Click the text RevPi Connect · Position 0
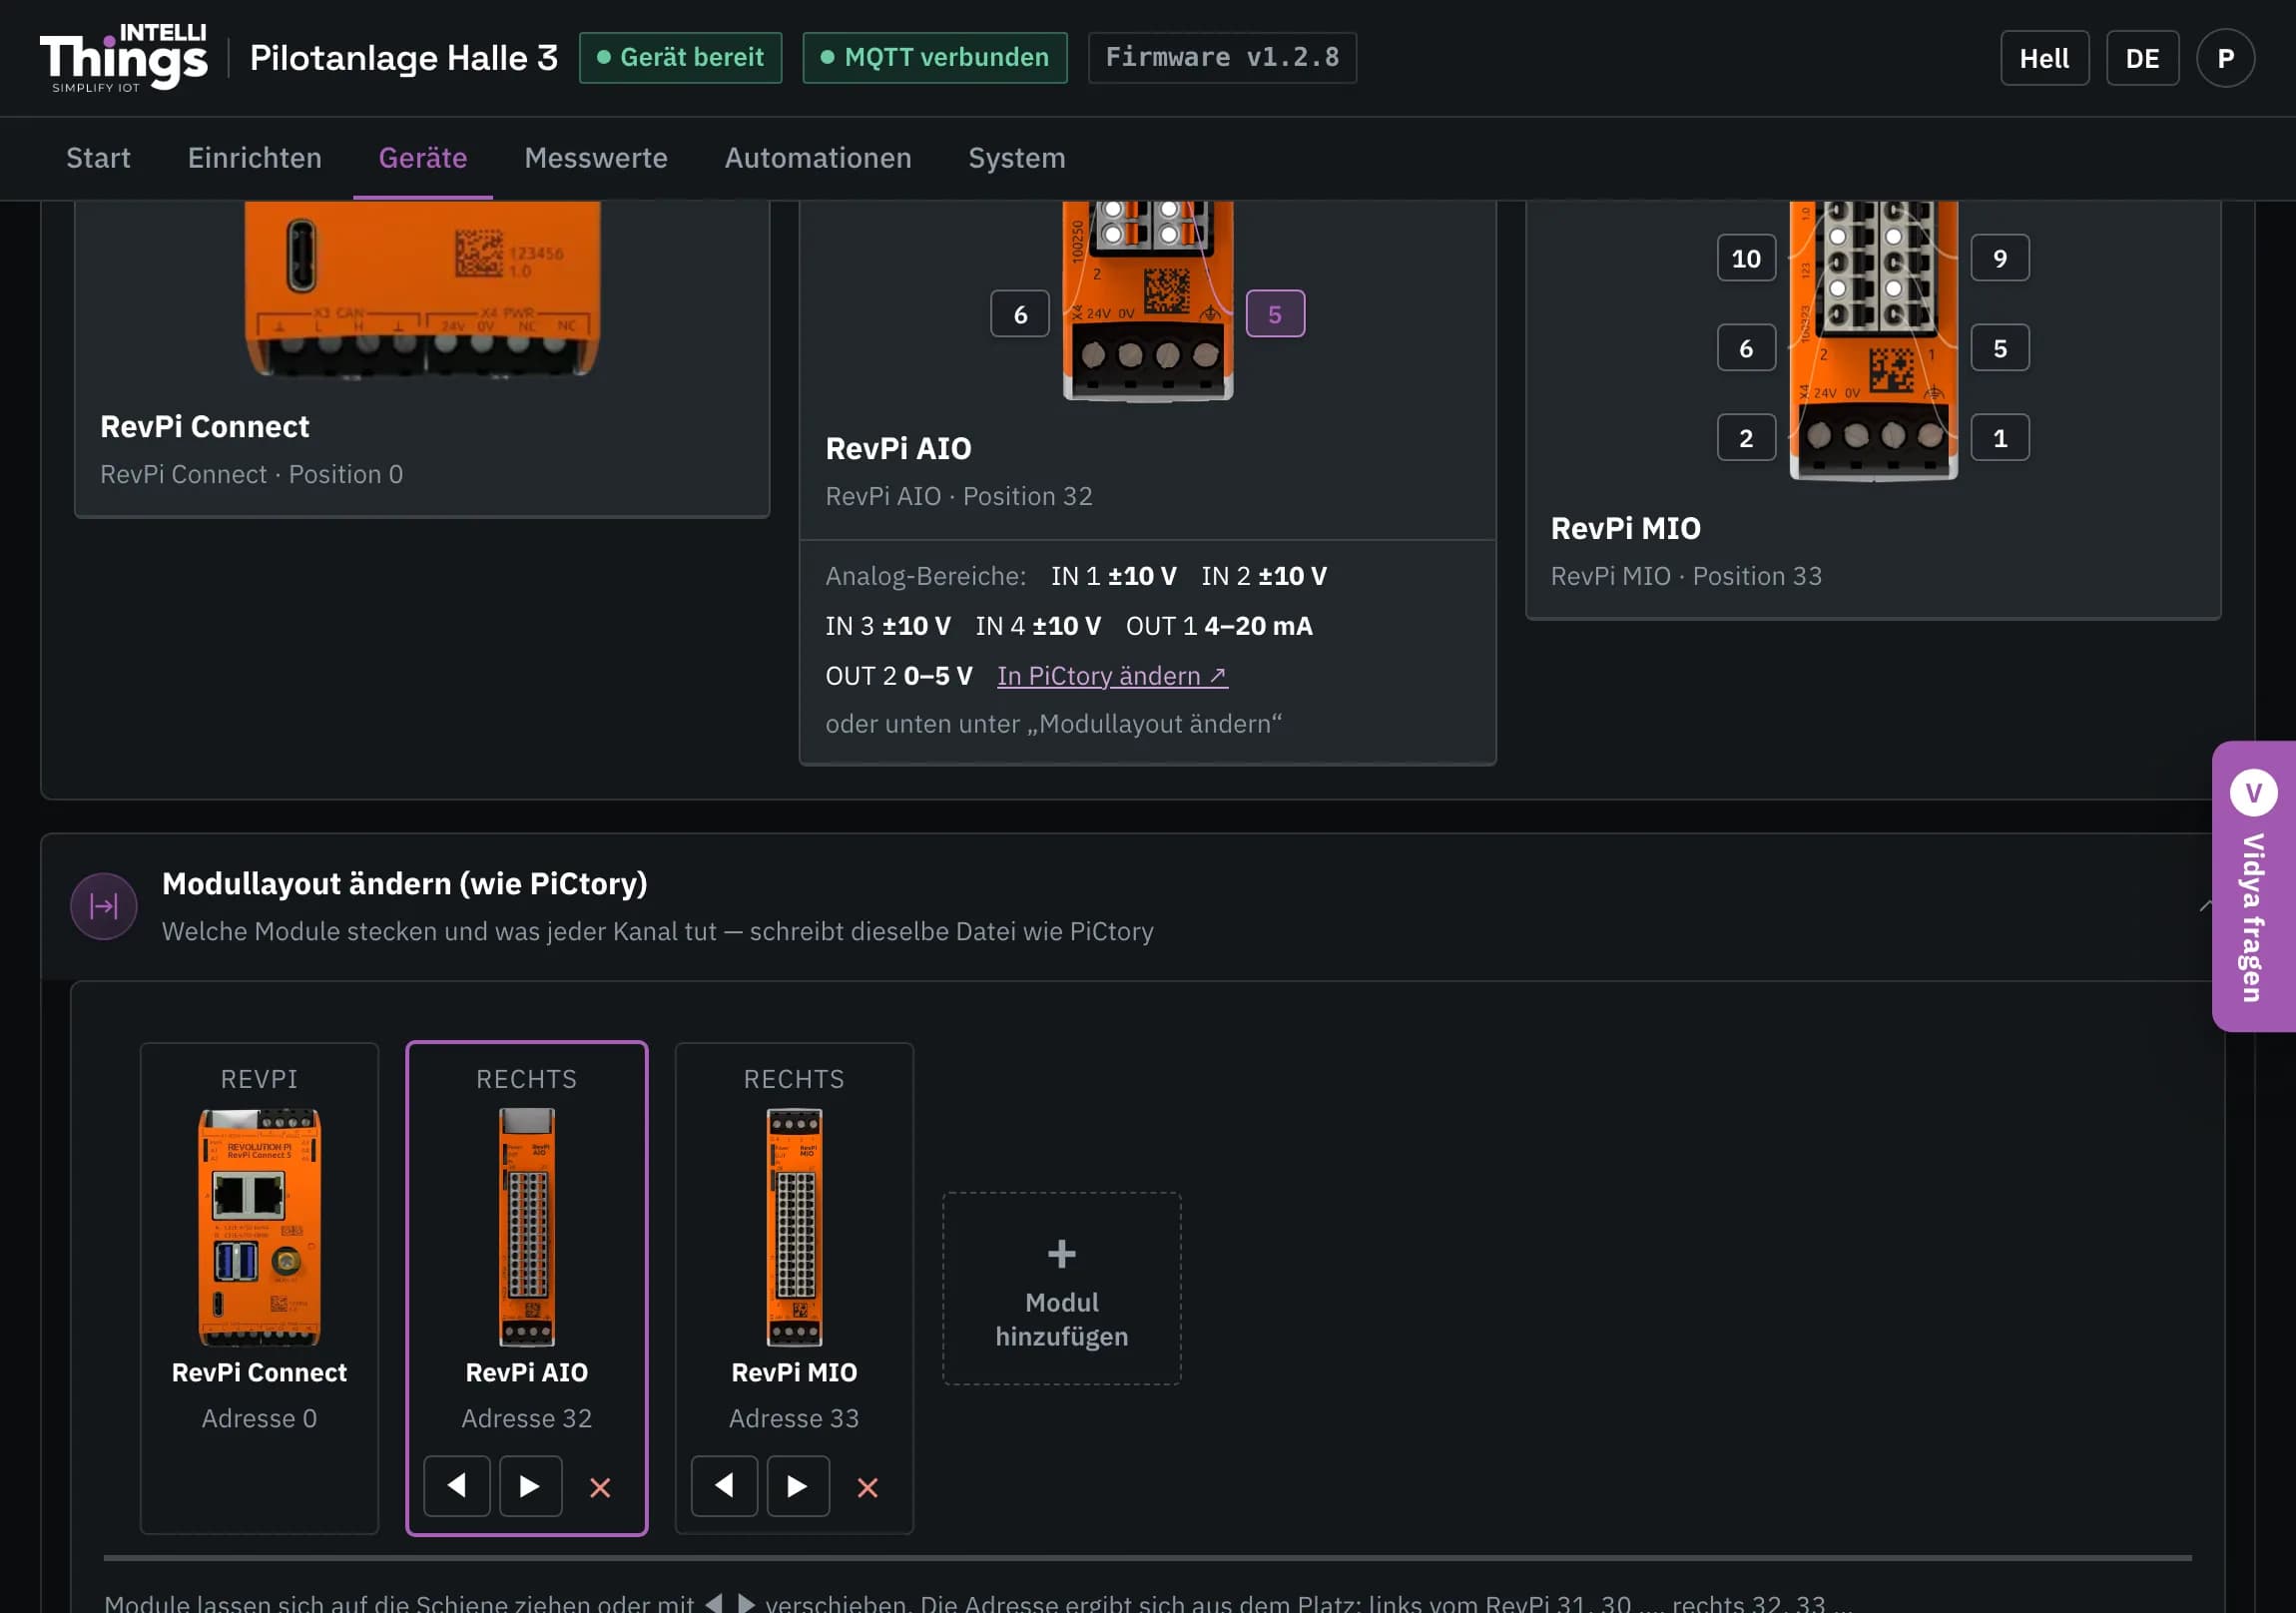Screen dimensions: 2296x1613 (252, 475)
